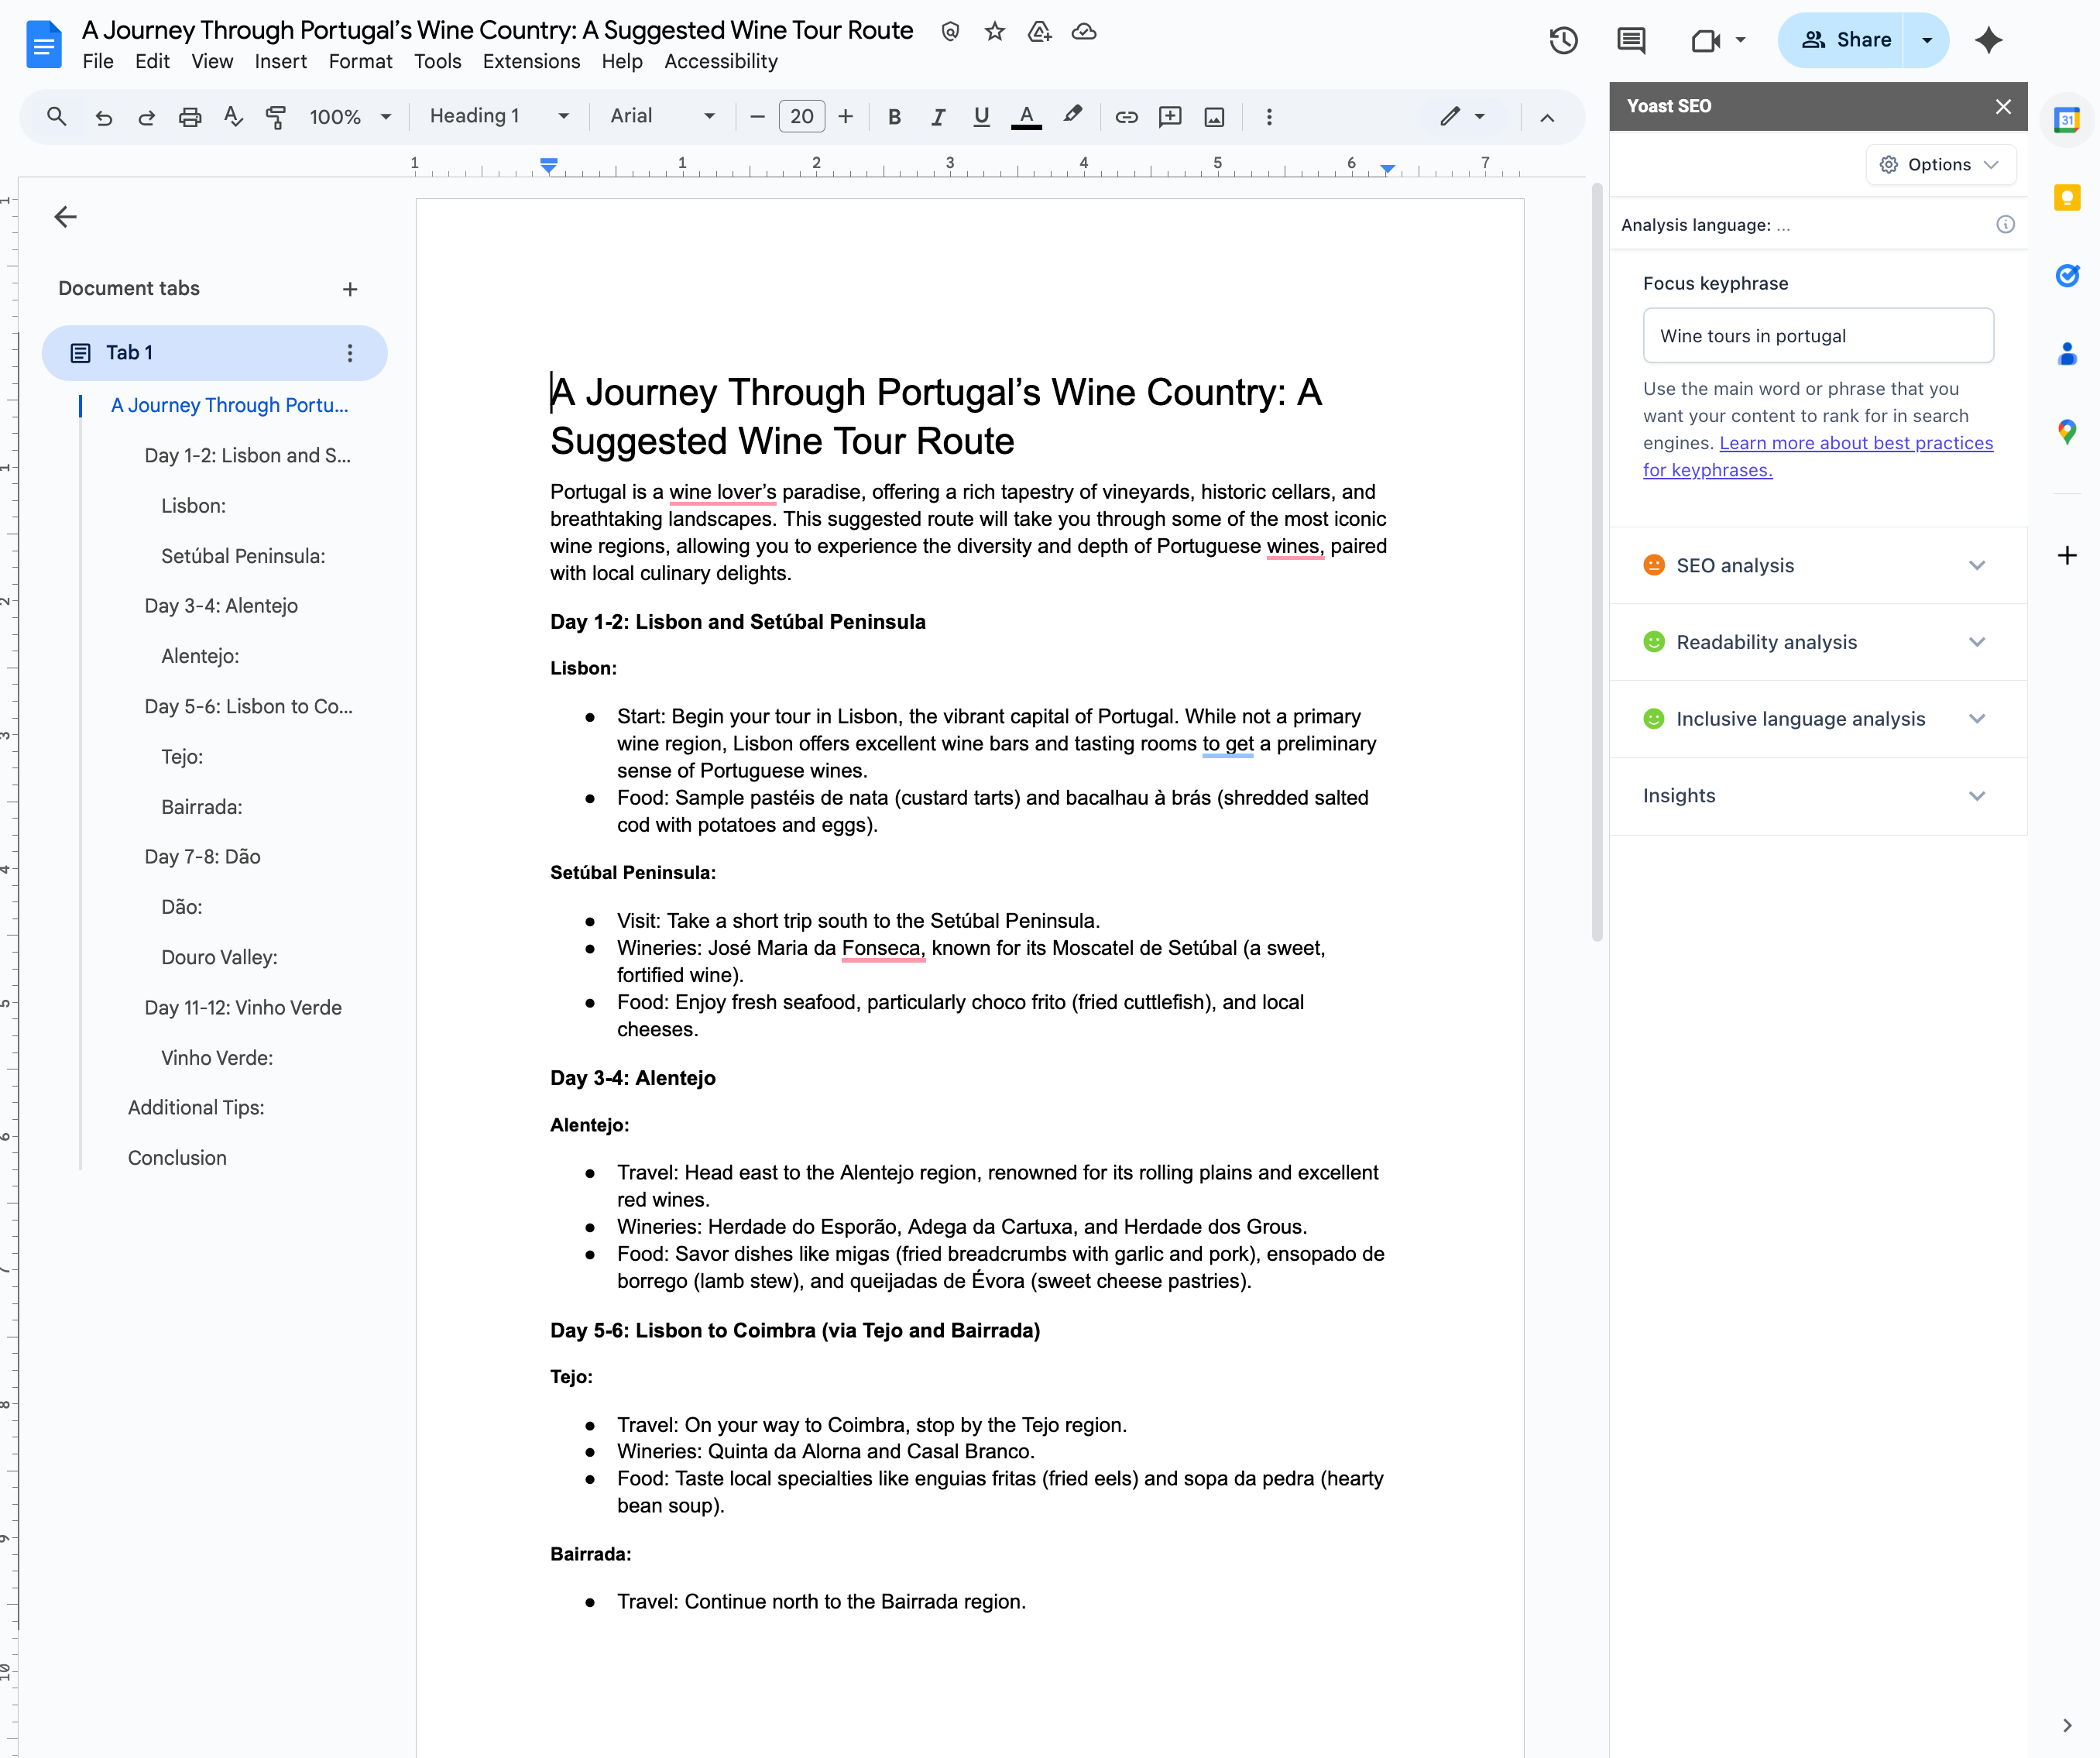Screen dimensions: 2100x1758
Task: Open the Accessibility menu
Action: [x=721, y=61]
